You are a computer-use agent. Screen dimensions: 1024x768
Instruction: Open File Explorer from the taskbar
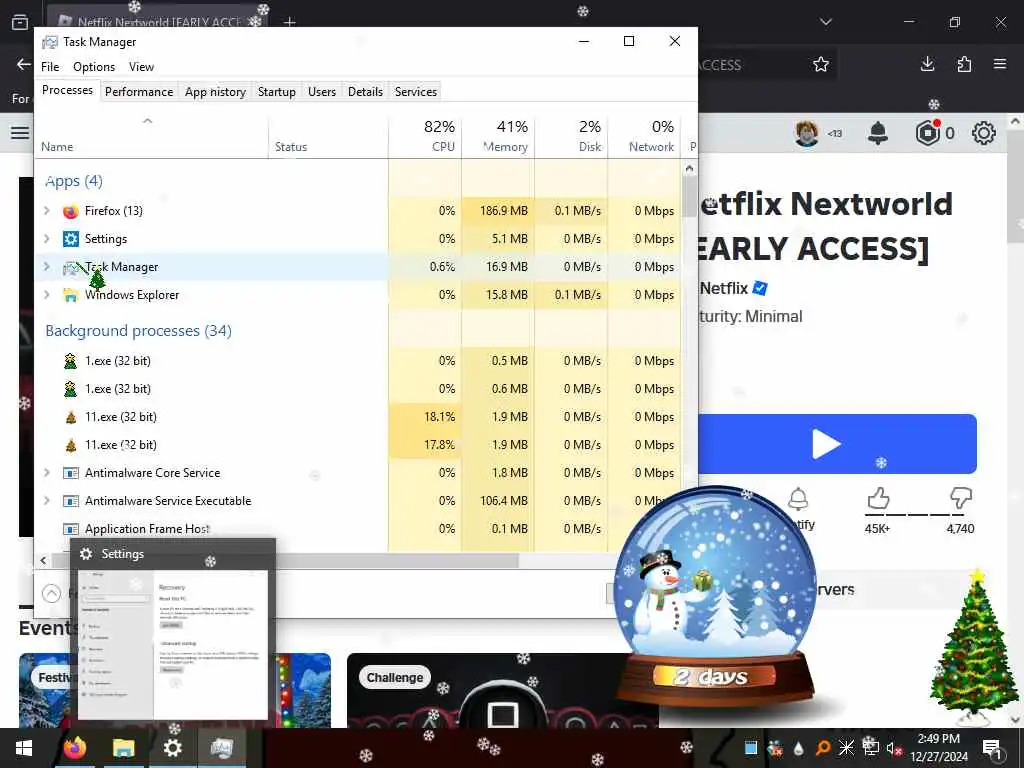pyautogui.click(x=123, y=748)
